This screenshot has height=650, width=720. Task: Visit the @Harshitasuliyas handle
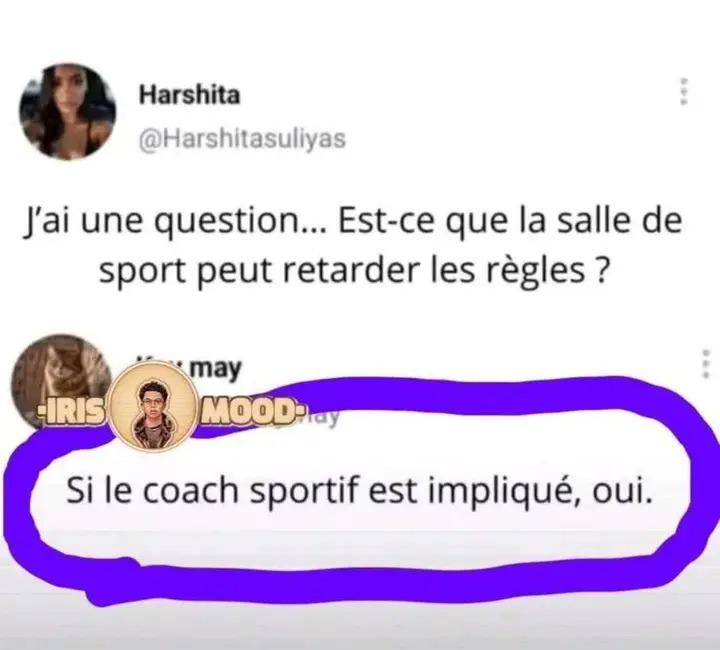242,139
